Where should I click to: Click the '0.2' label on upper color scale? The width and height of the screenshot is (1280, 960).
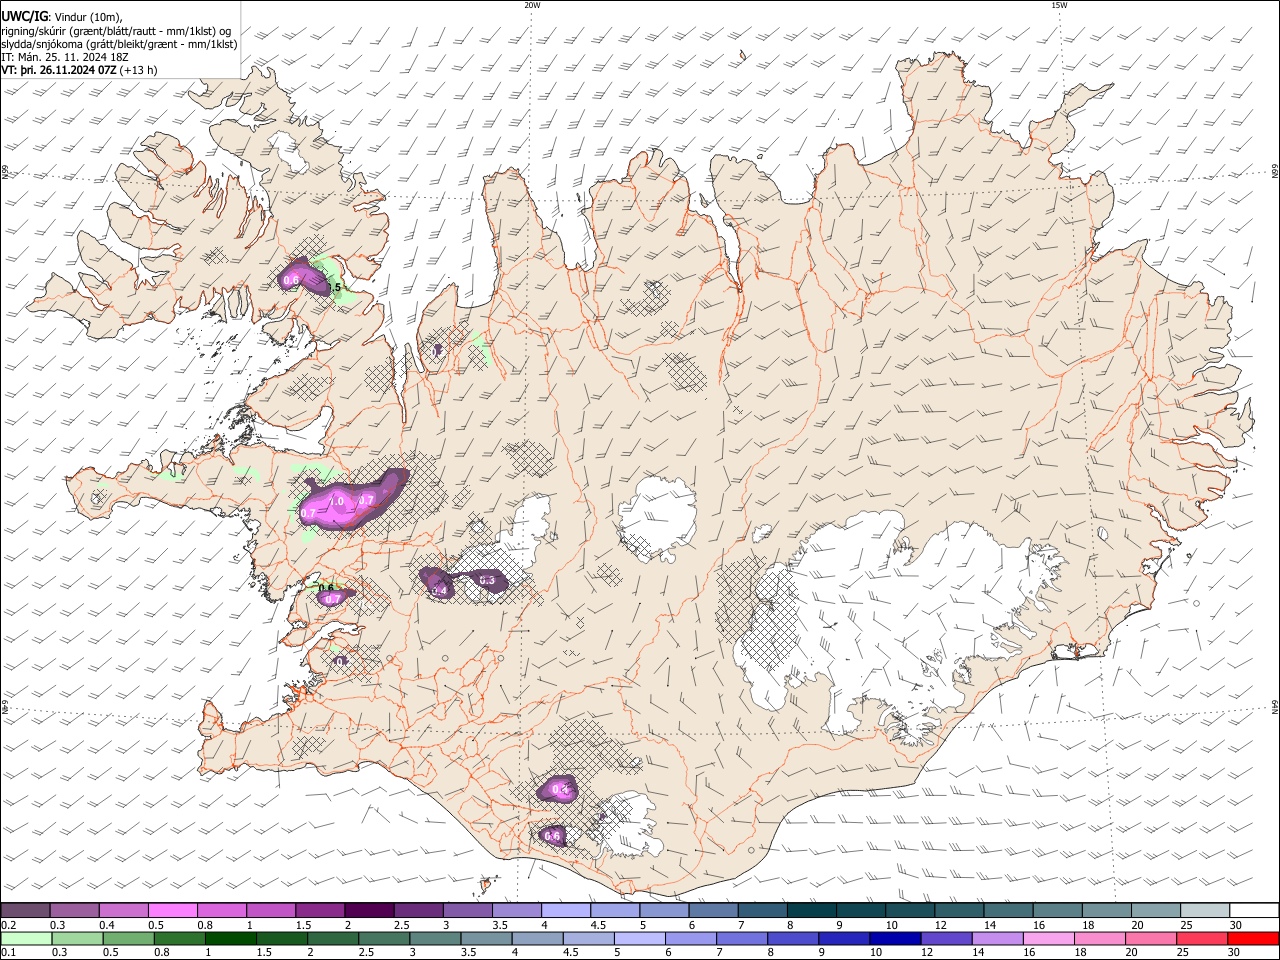coord(7,925)
